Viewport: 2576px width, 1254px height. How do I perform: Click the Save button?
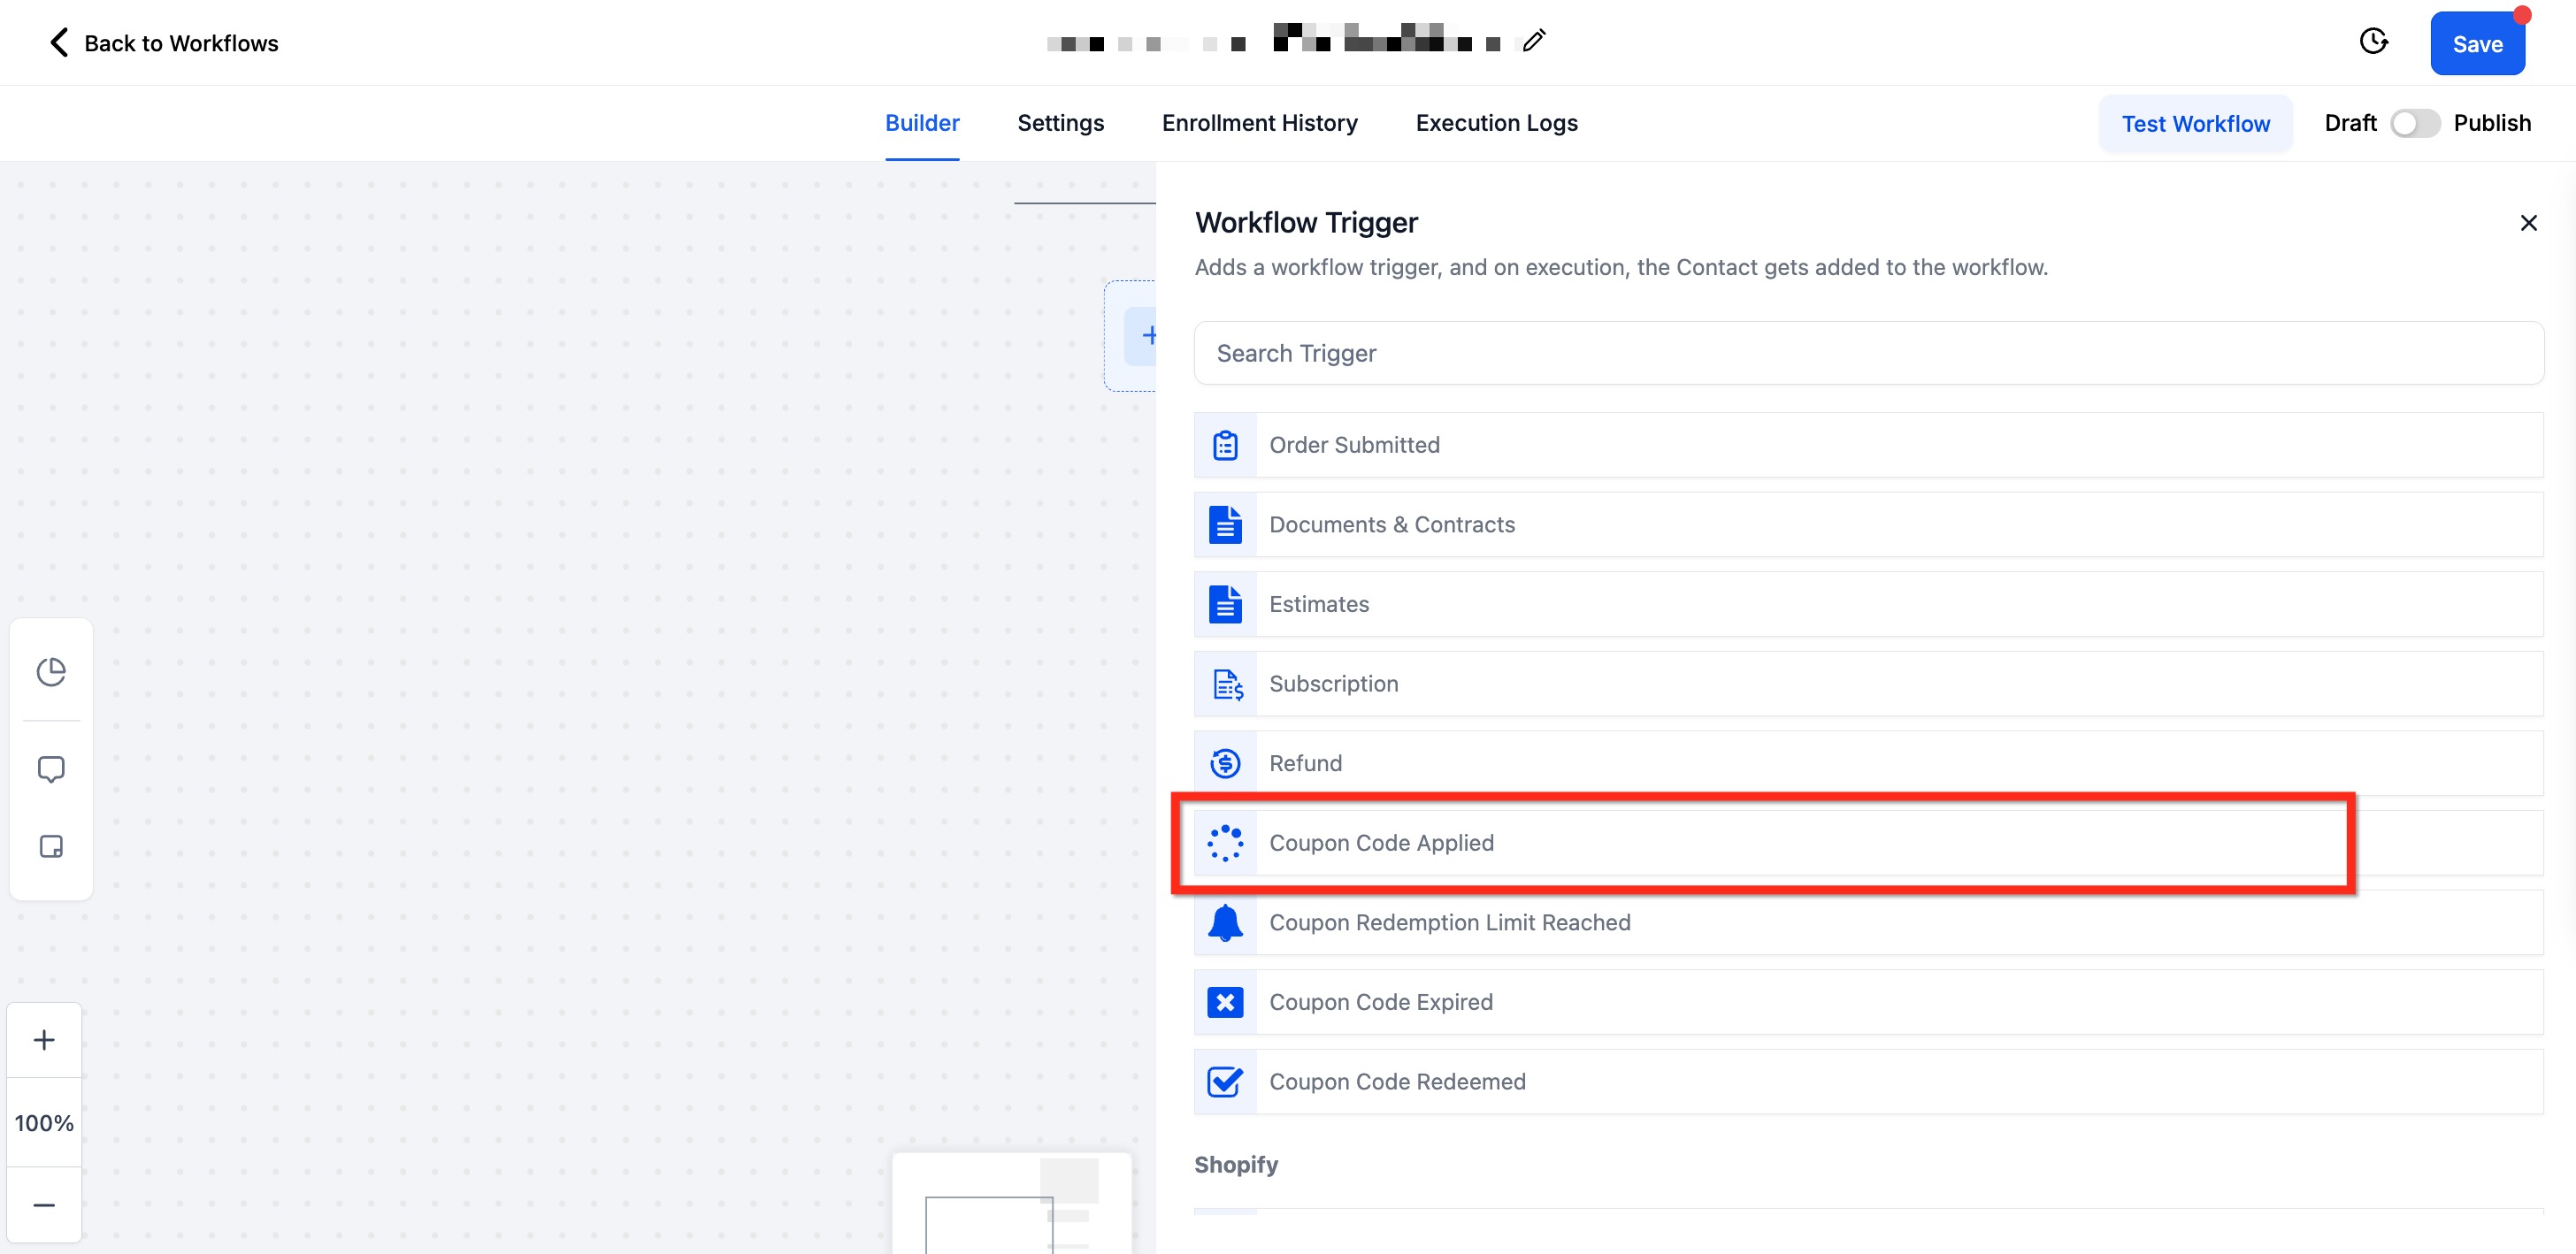[2476, 44]
